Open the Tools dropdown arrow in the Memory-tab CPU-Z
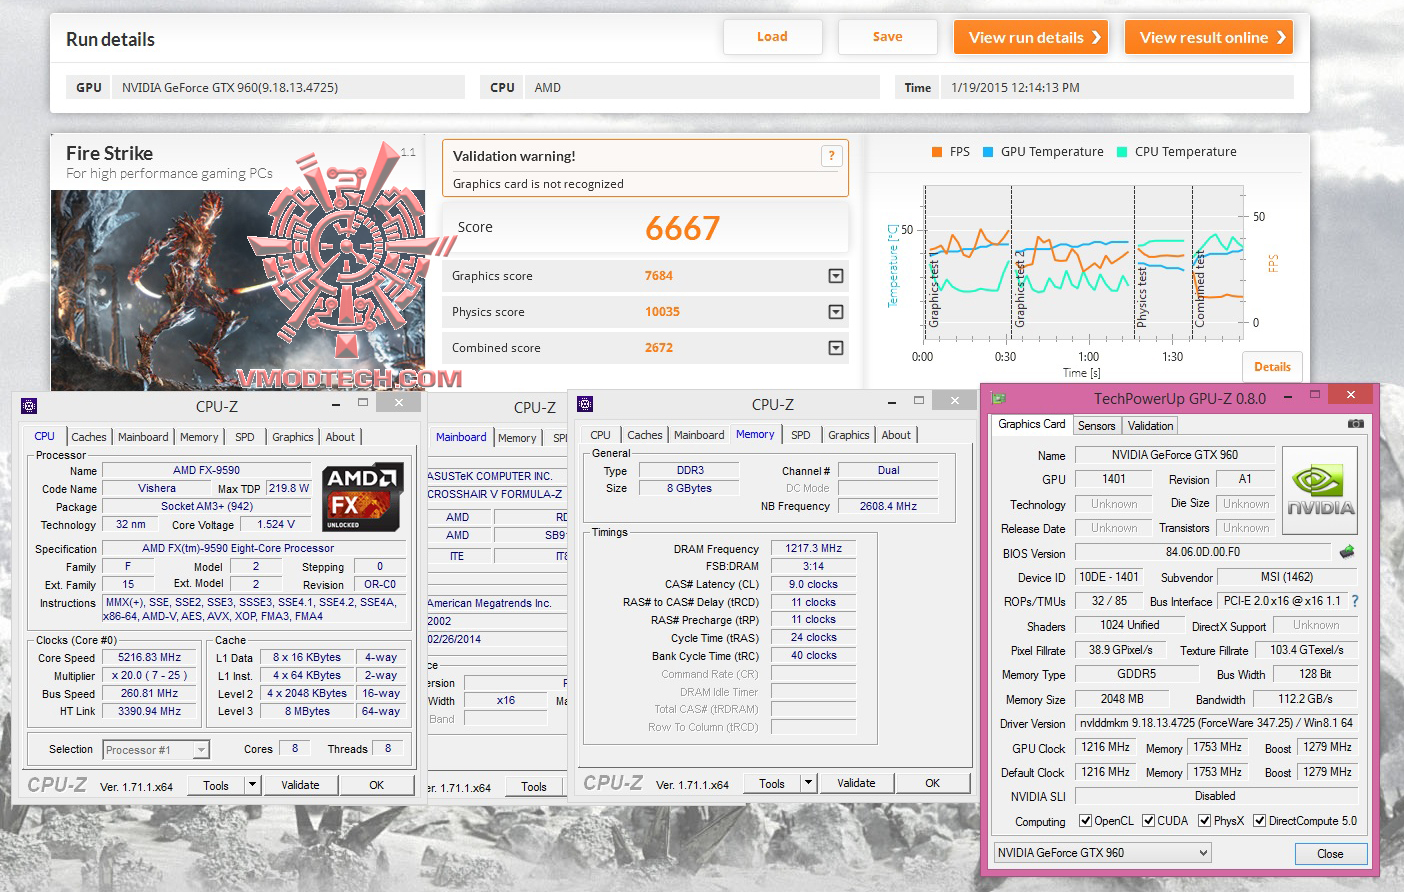This screenshot has width=1404, height=892. 808,783
